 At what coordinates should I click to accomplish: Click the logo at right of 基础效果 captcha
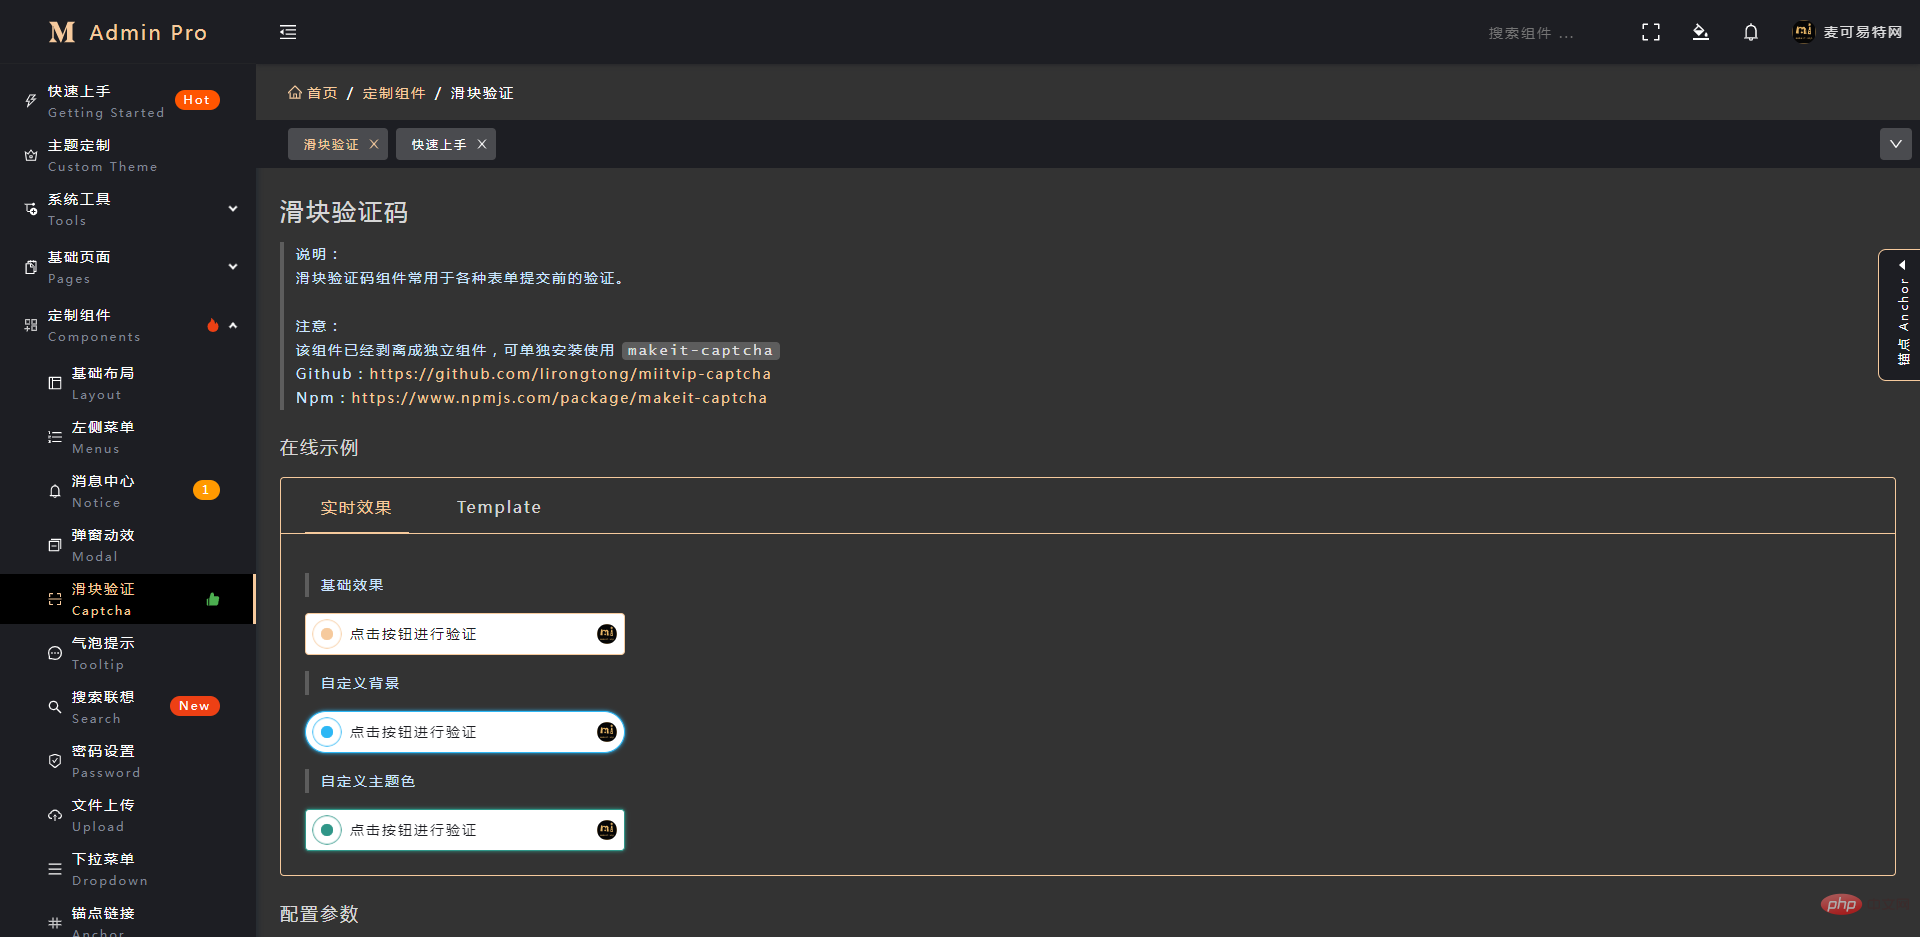pyautogui.click(x=607, y=634)
